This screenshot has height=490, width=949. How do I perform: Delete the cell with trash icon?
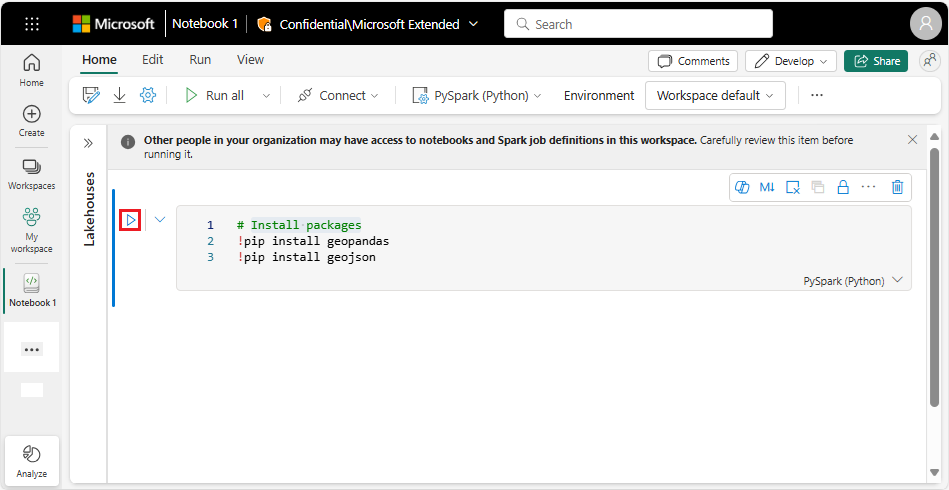point(898,187)
